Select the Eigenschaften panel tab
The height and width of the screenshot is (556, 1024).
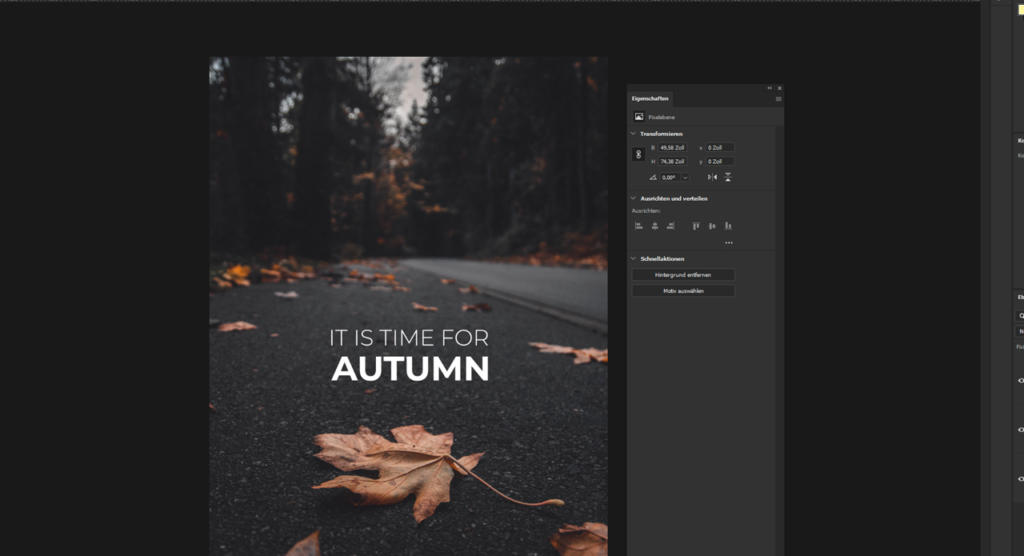[x=651, y=99]
